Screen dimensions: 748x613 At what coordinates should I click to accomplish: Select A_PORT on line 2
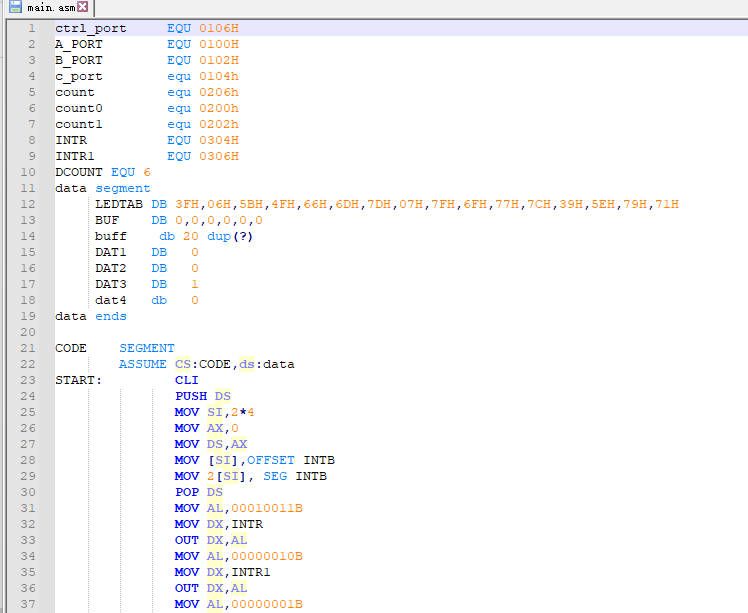(x=79, y=44)
